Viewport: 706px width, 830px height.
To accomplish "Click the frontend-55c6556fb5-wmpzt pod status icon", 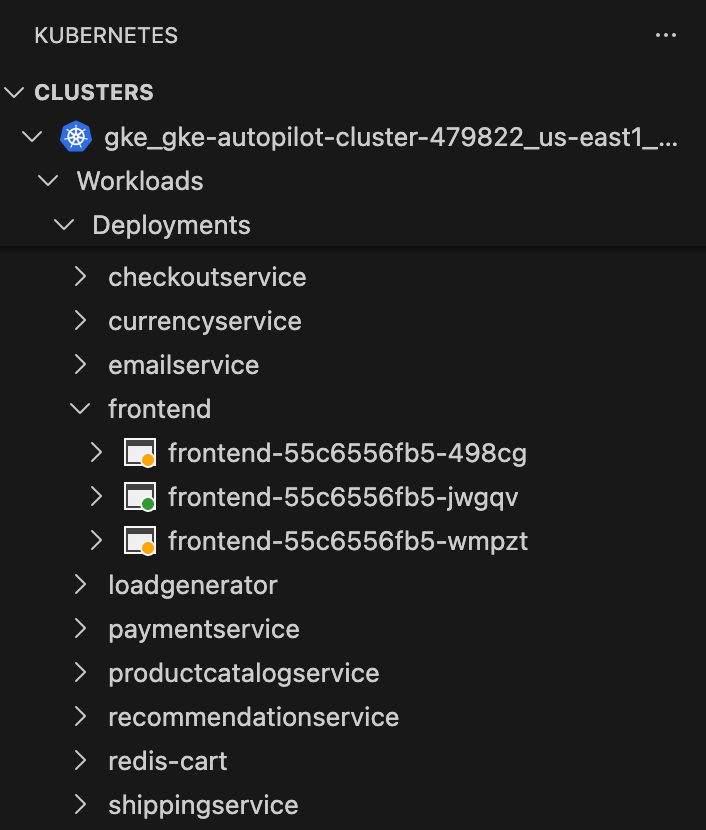I will pyautogui.click(x=140, y=541).
